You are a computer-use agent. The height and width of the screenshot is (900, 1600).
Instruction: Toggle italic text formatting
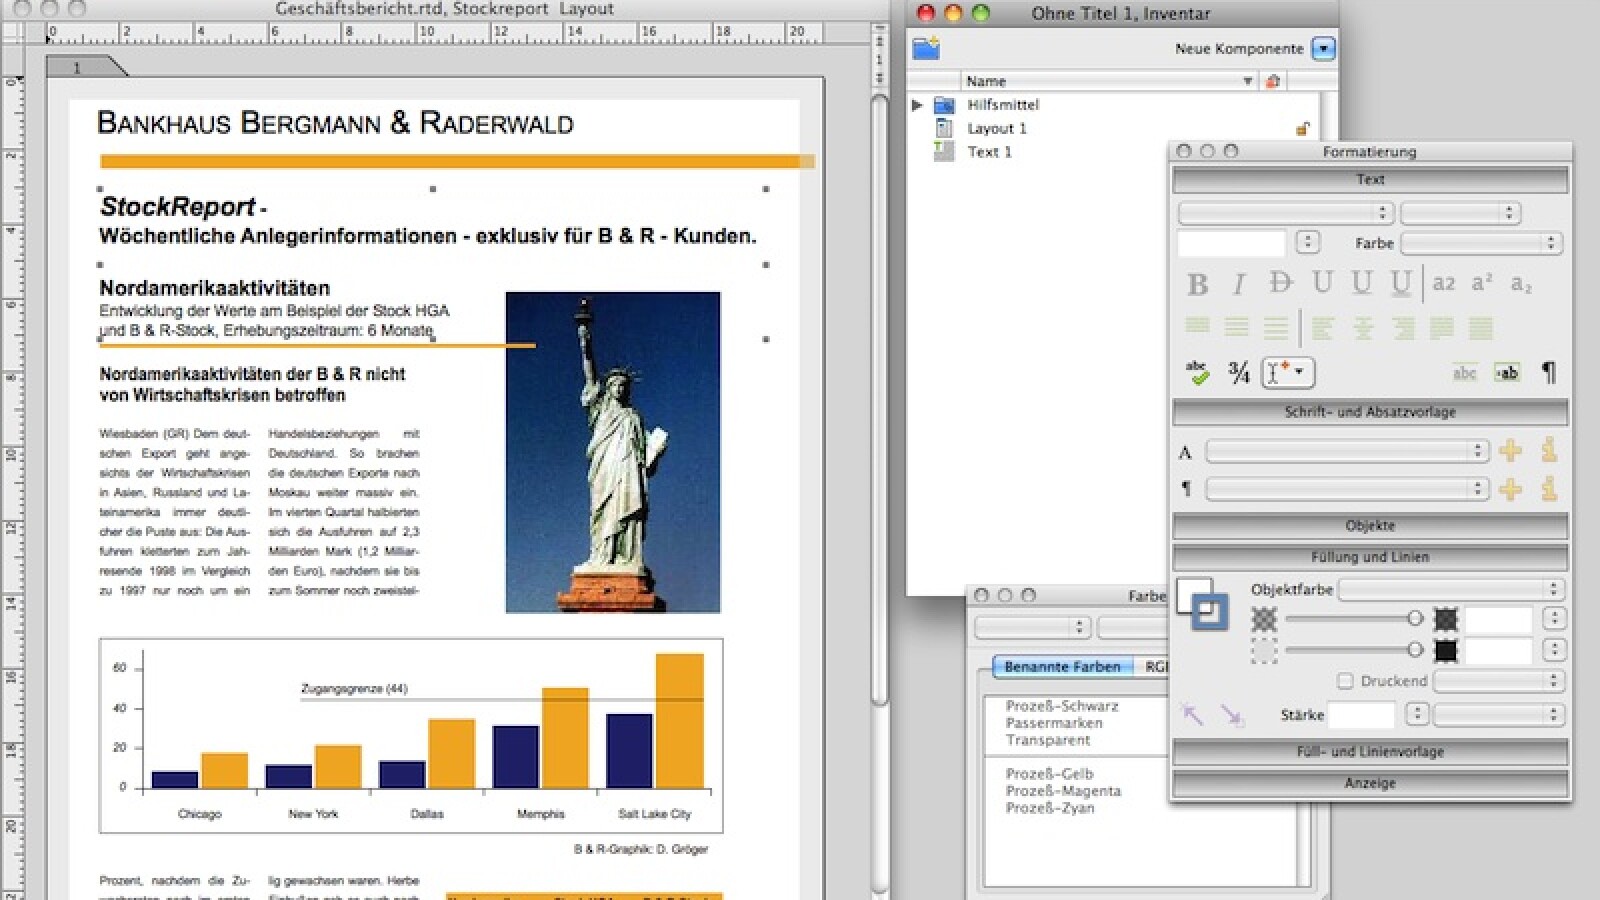1238,285
